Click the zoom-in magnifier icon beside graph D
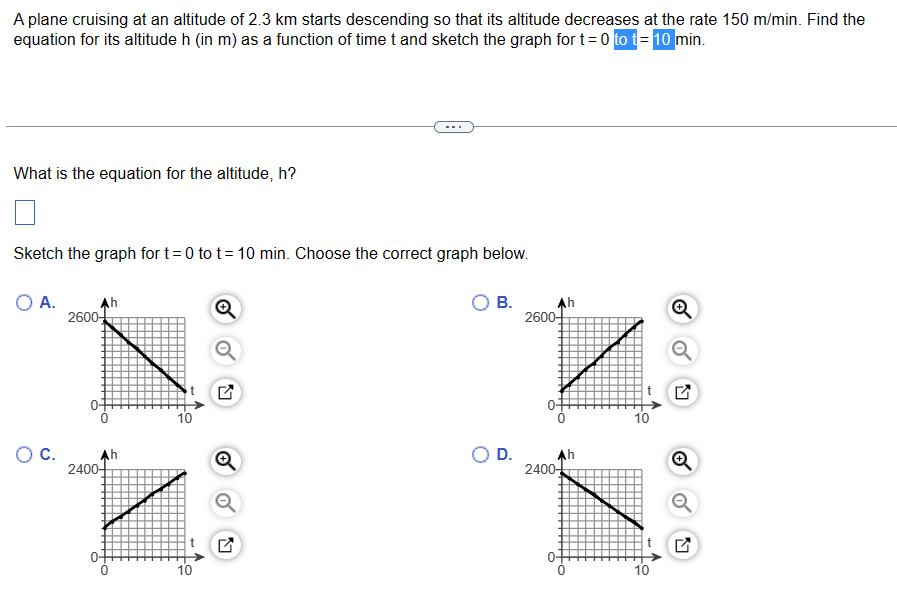The image size is (897, 615). tap(681, 462)
